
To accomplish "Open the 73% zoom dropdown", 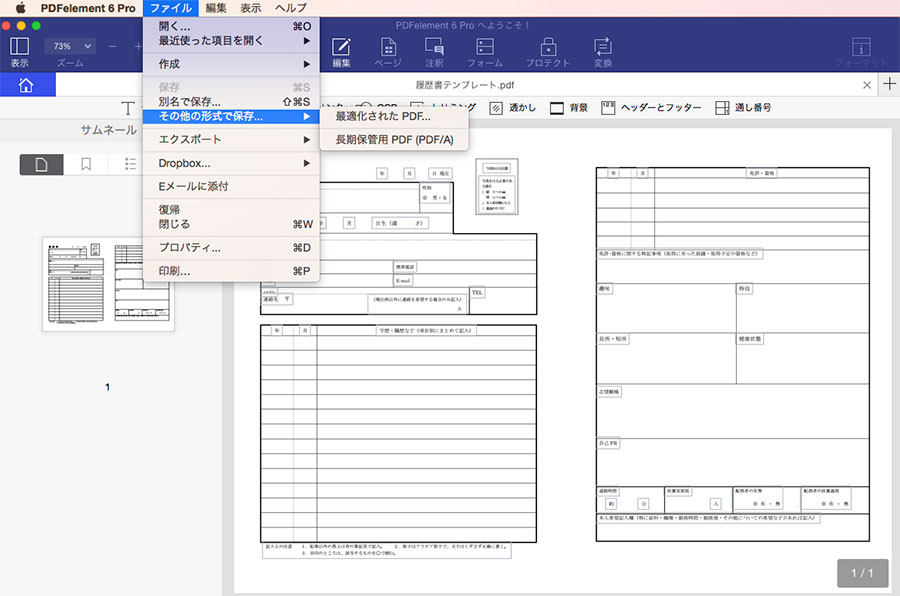I will pos(72,46).
